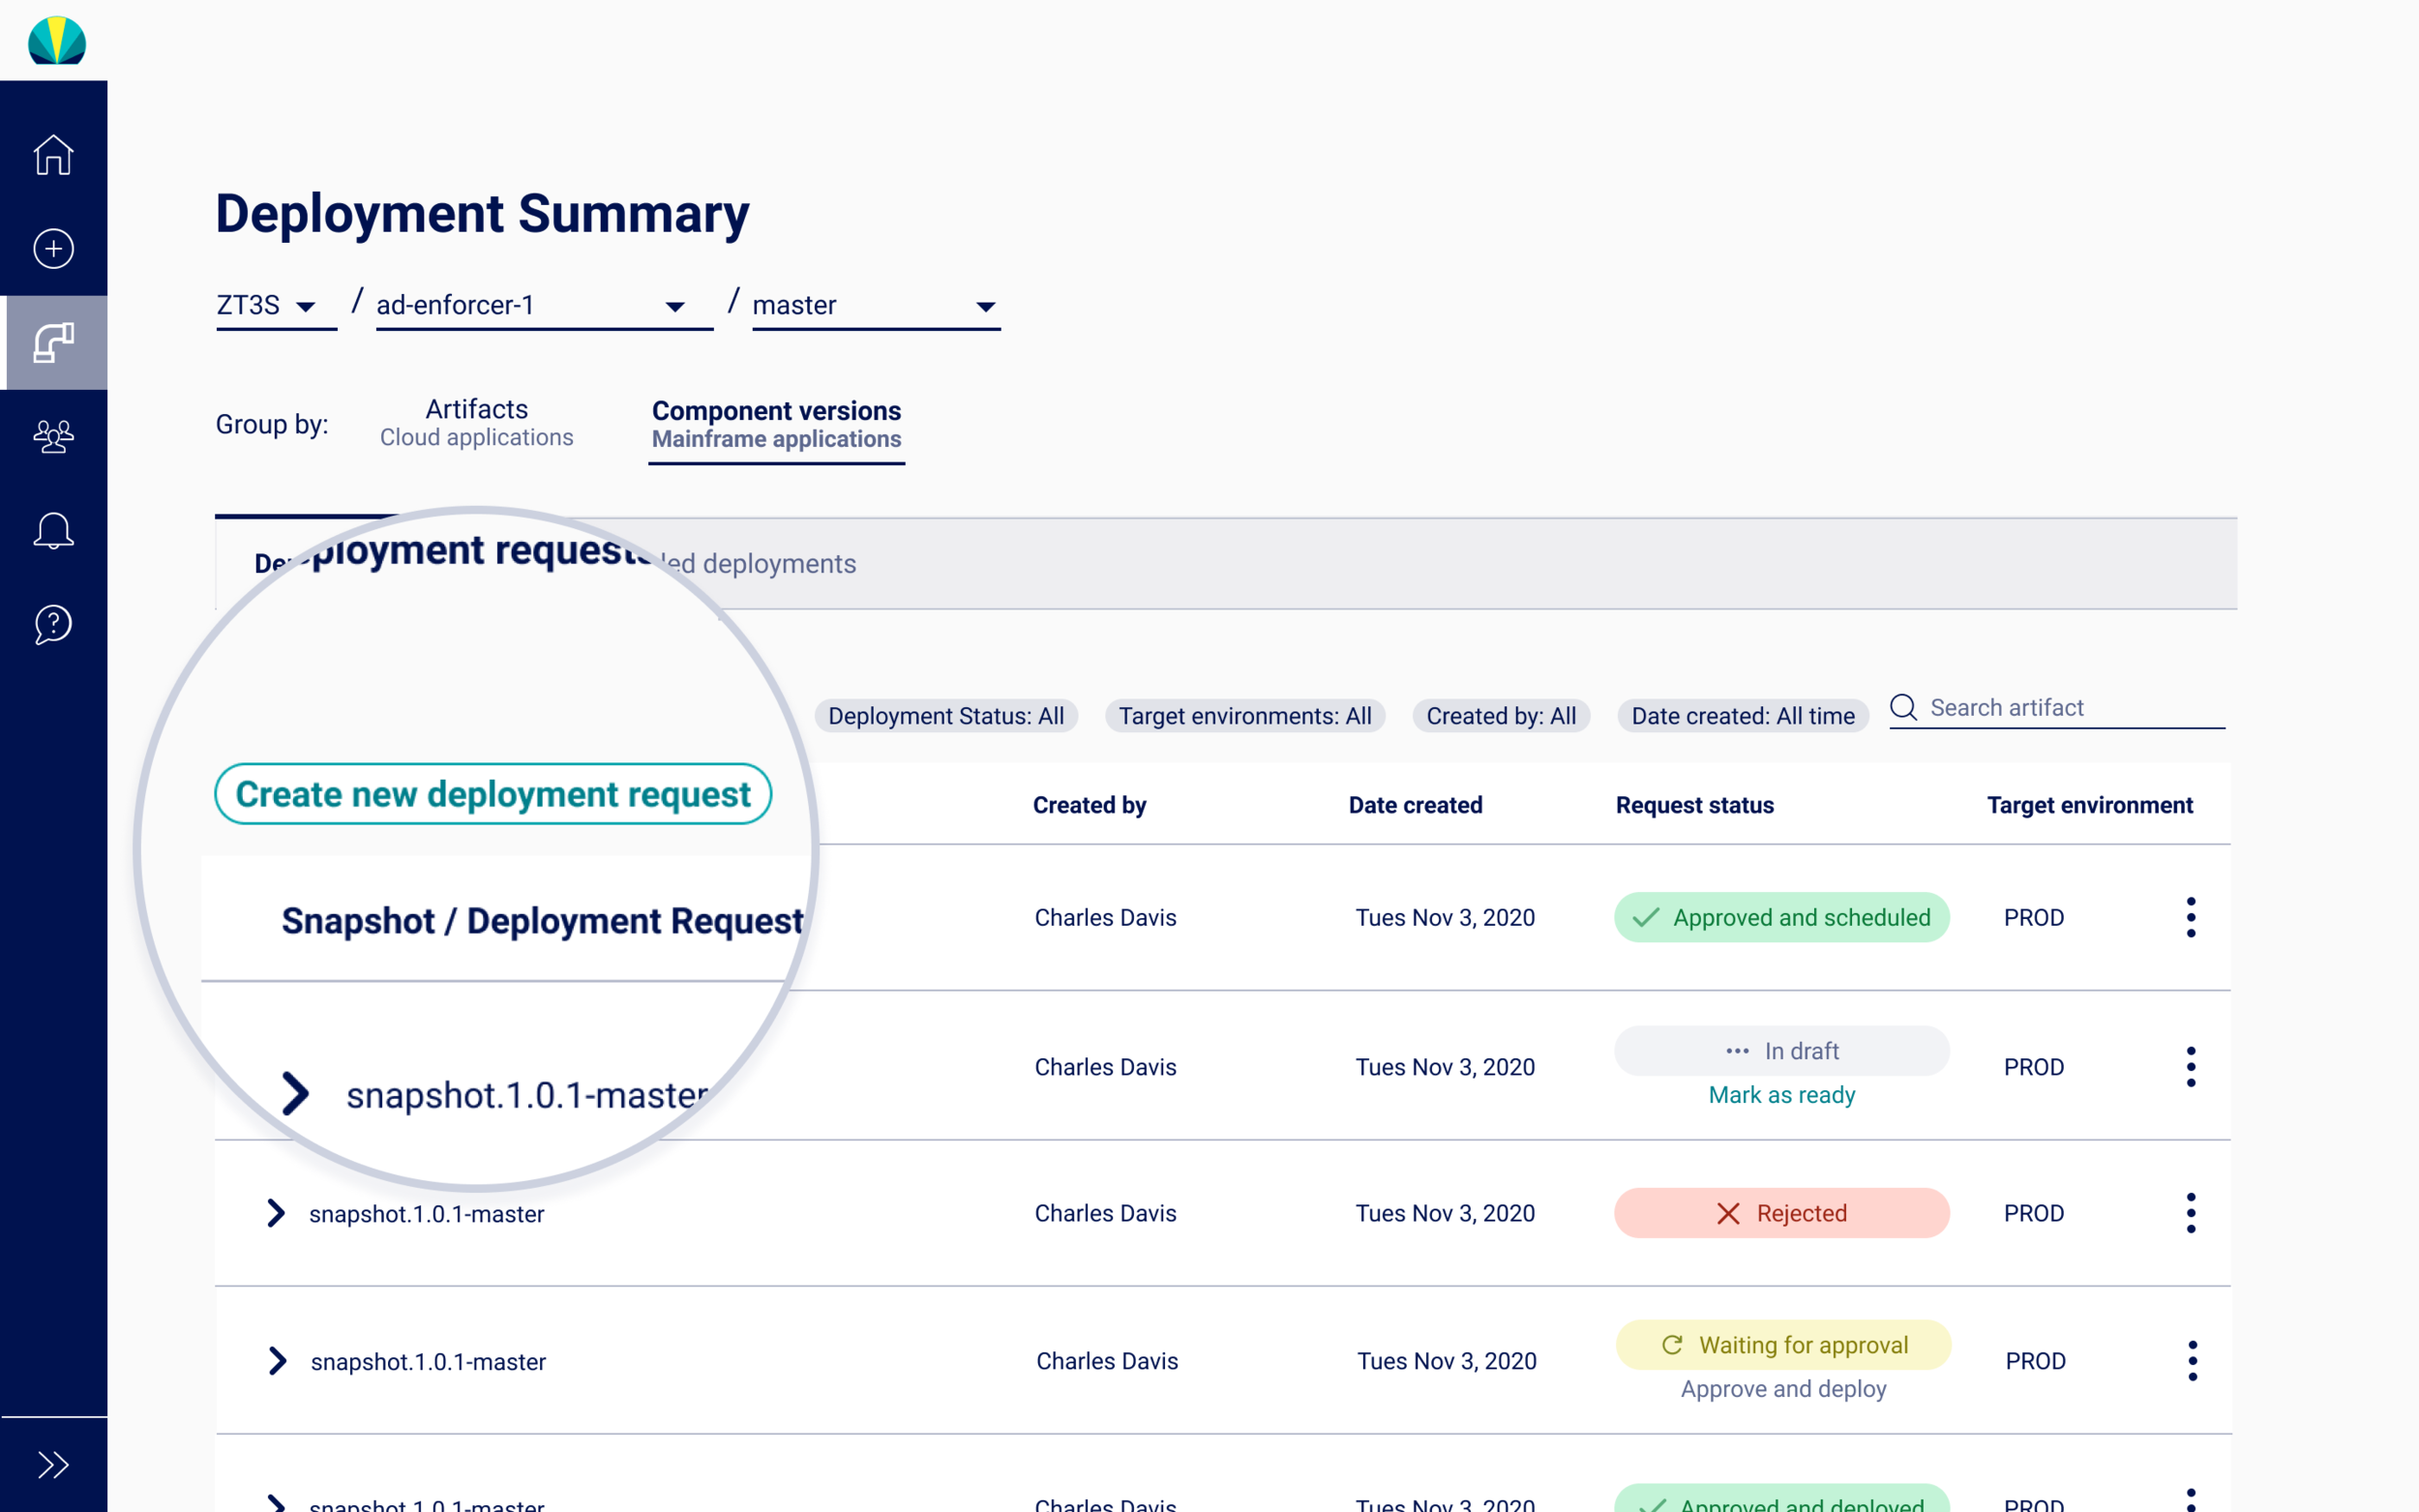This screenshot has height=1512, width=2419.
Task: Open kebab menu for Rejected row
Action: 2190,1213
